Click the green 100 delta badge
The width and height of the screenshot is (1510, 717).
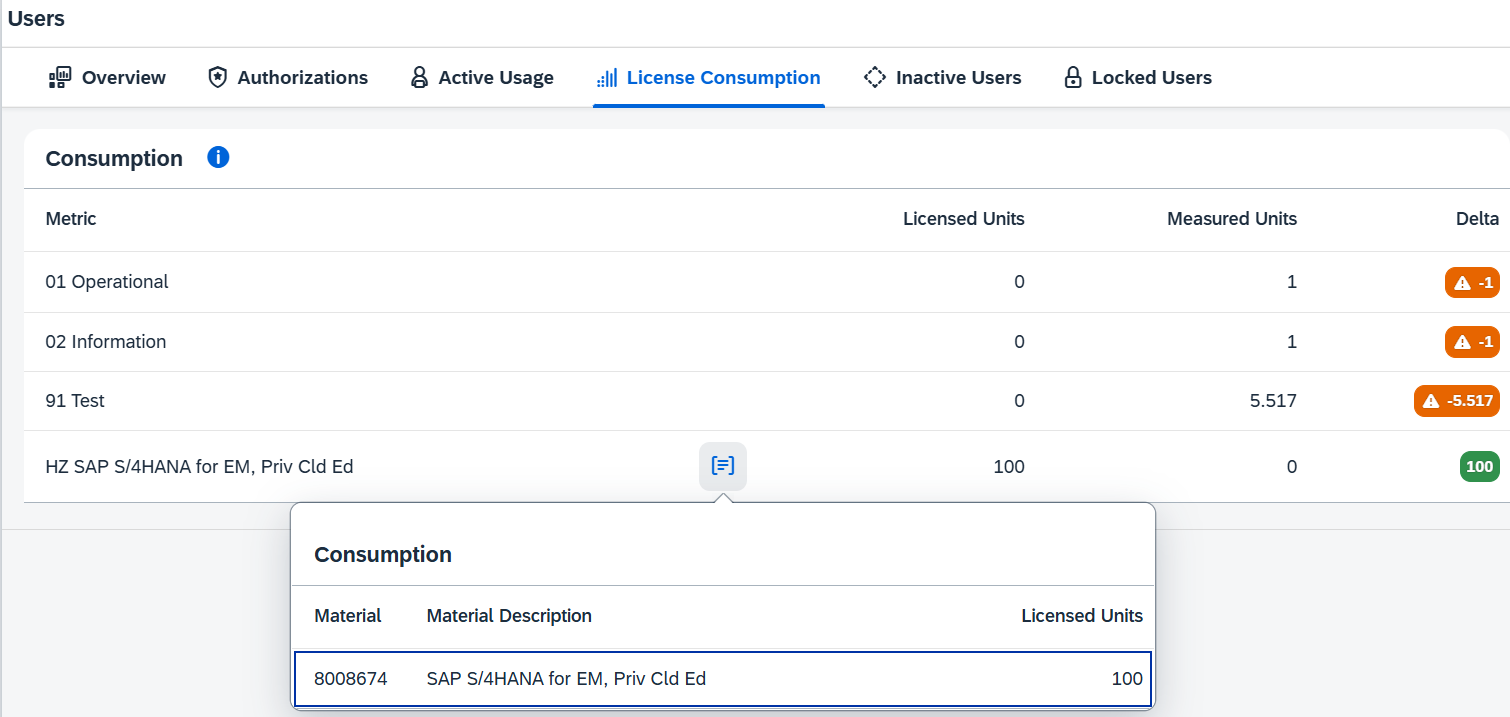1479,467
